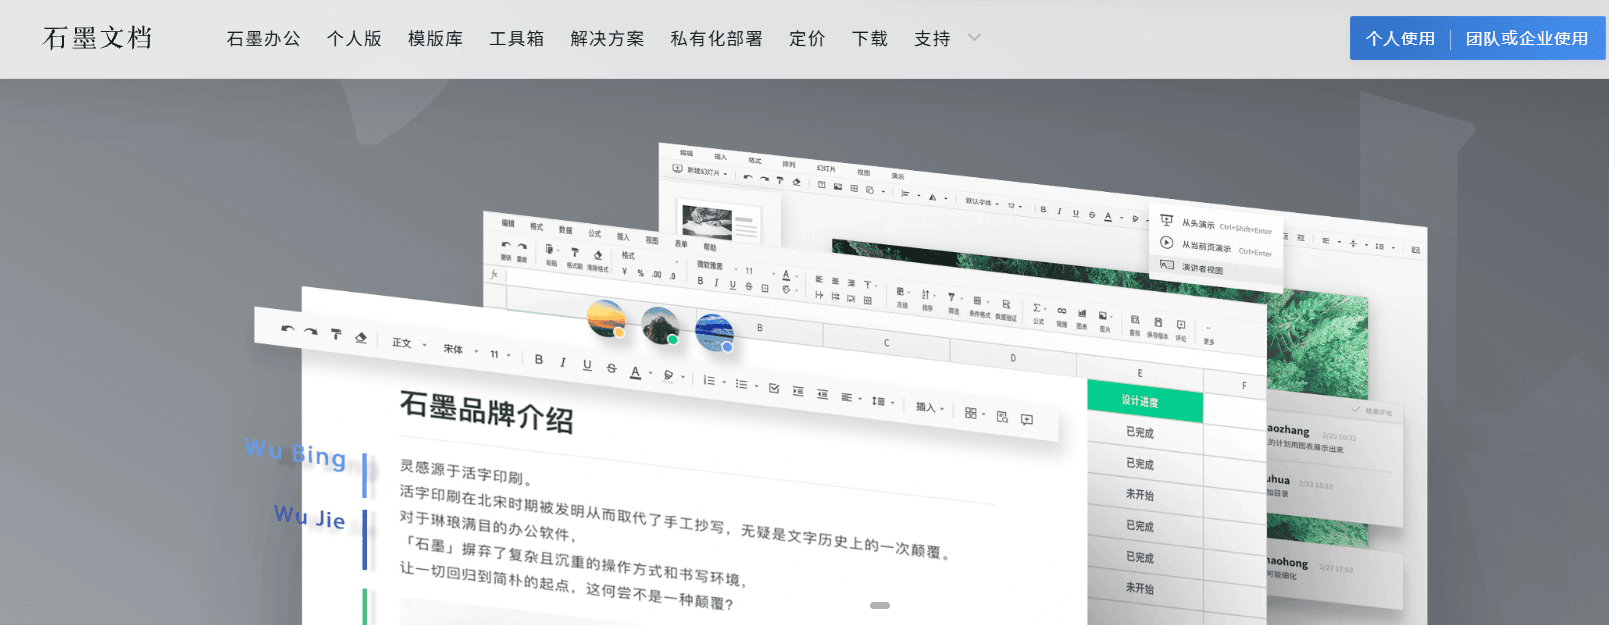Click the 石墨文档 logo
This screenshot has width=1609, height=625.
pyautogui.click(x=97, y=38)
